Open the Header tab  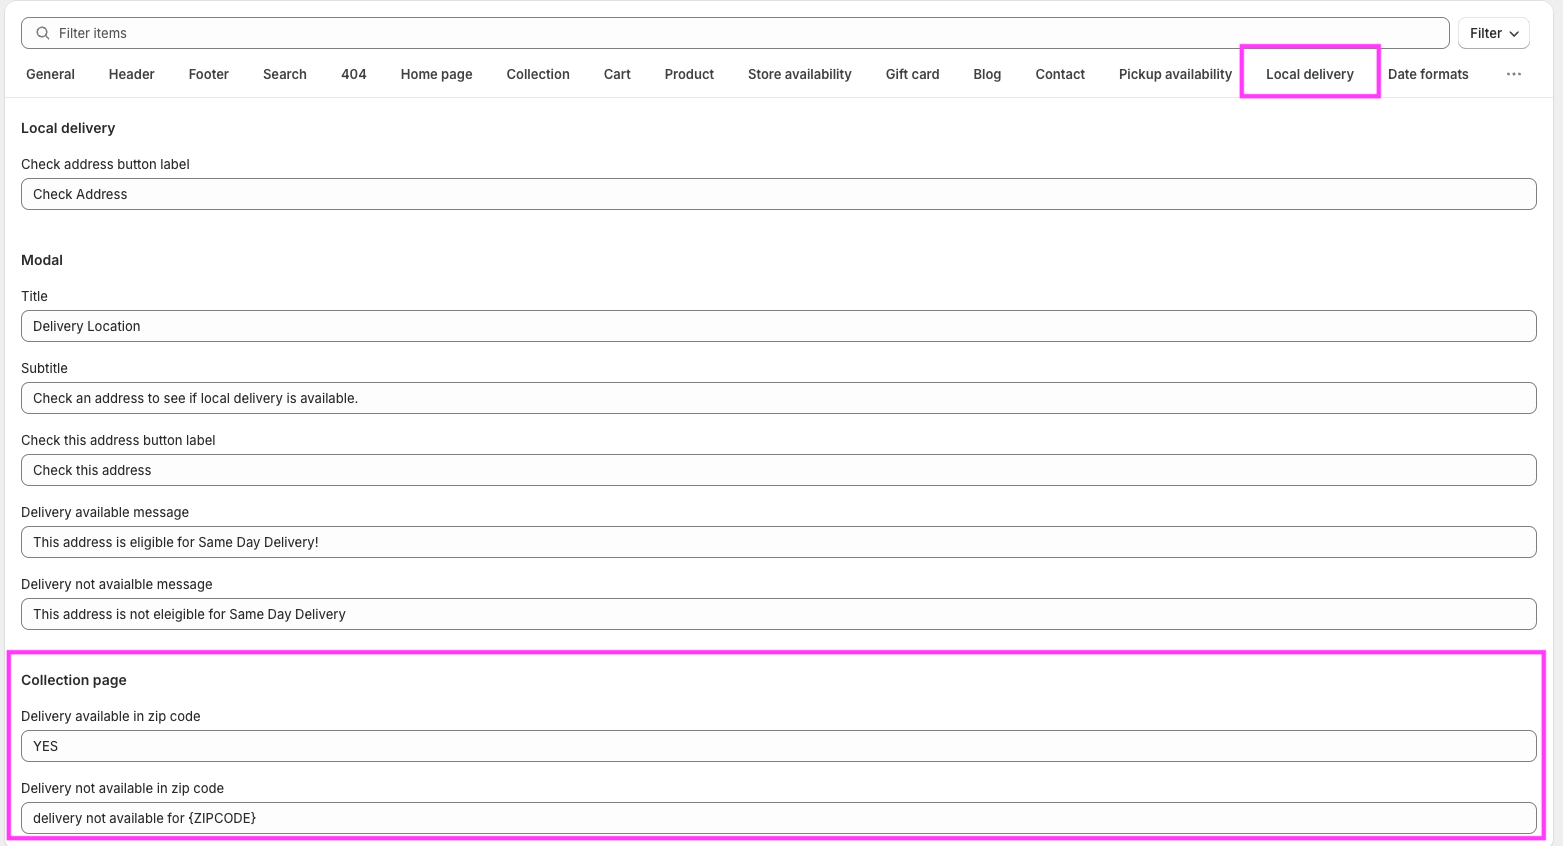pos(131,74)
